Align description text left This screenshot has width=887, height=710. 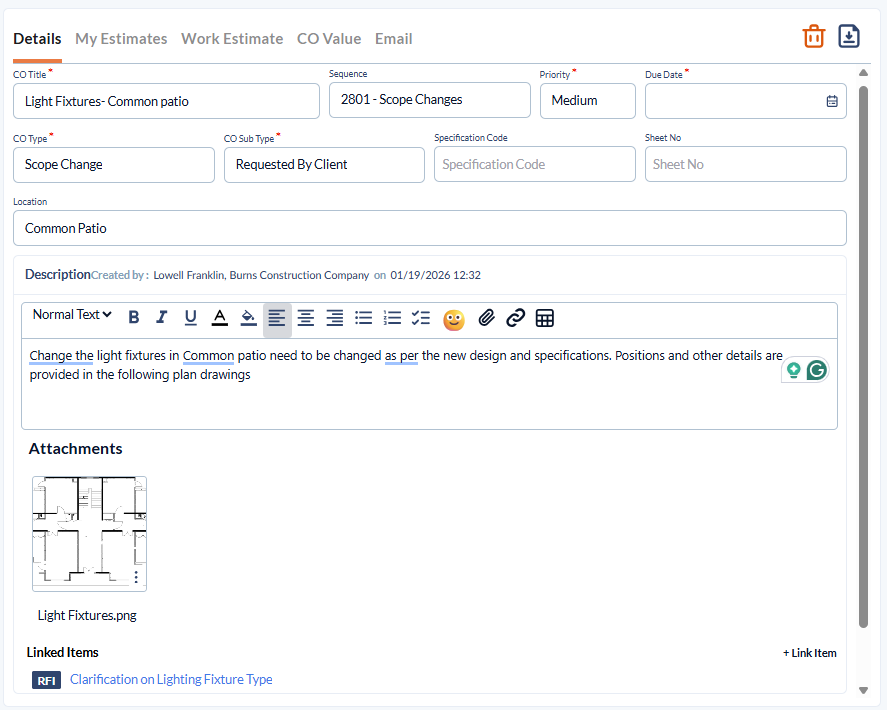click(x=277, y=319)
